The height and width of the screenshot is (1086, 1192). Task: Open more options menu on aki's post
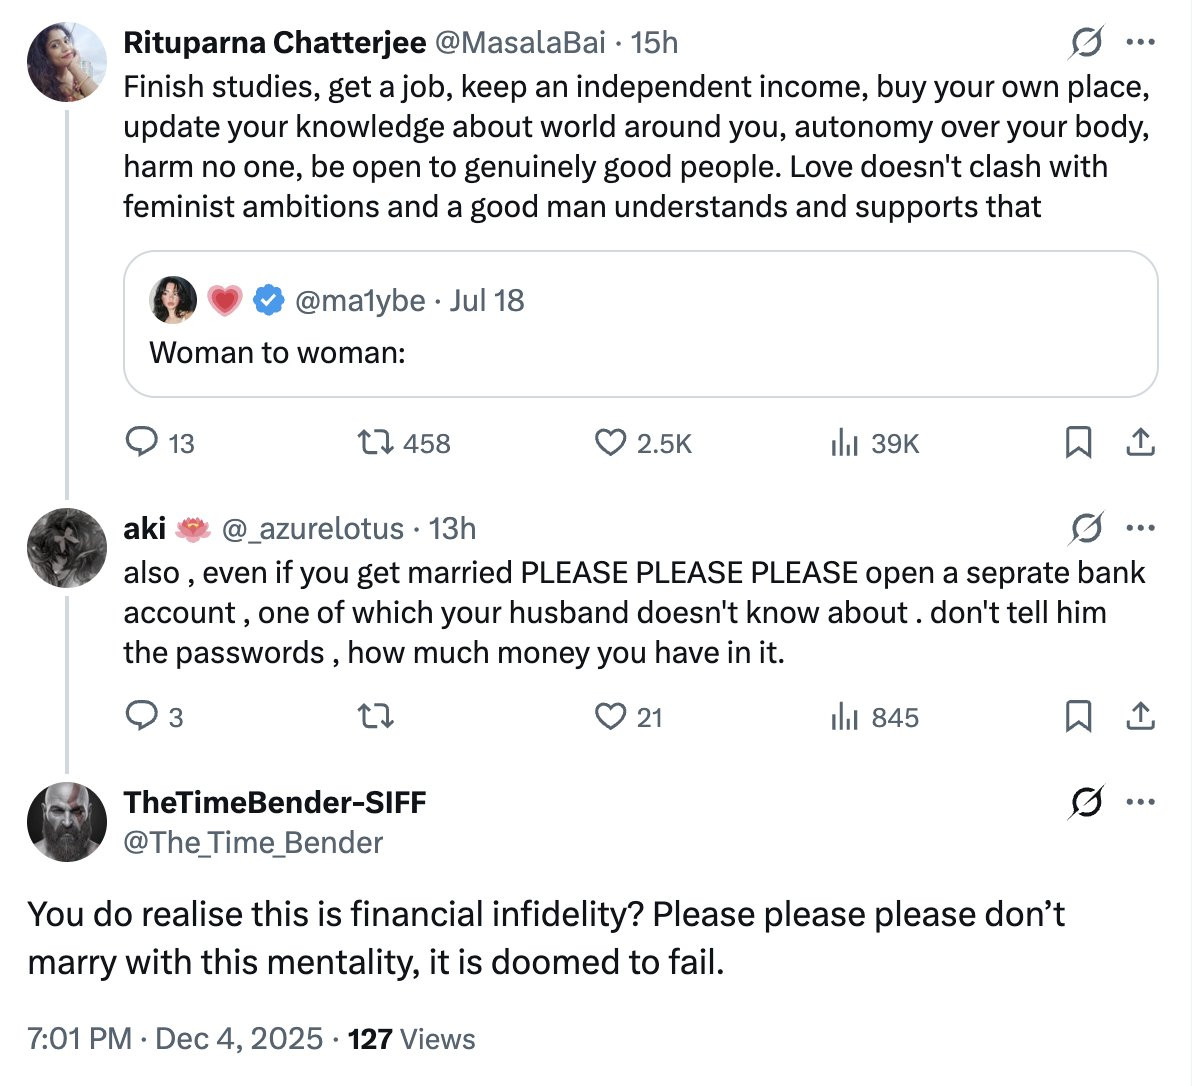pyautogui.click(x=1141, y=528)
